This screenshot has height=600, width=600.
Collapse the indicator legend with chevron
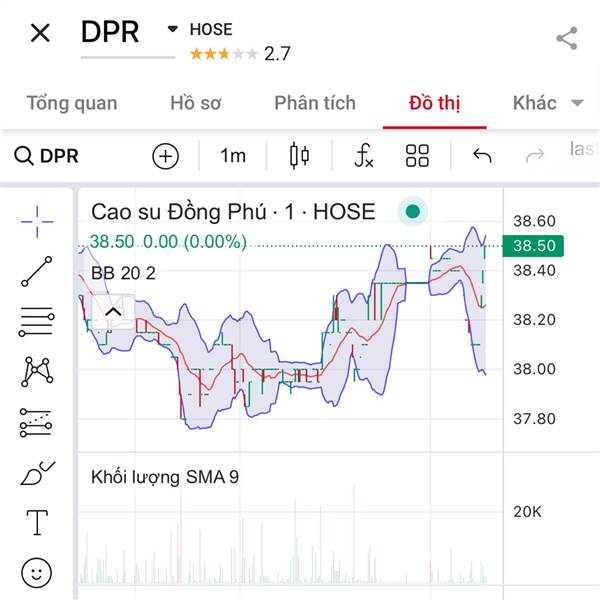pos(113,312)
